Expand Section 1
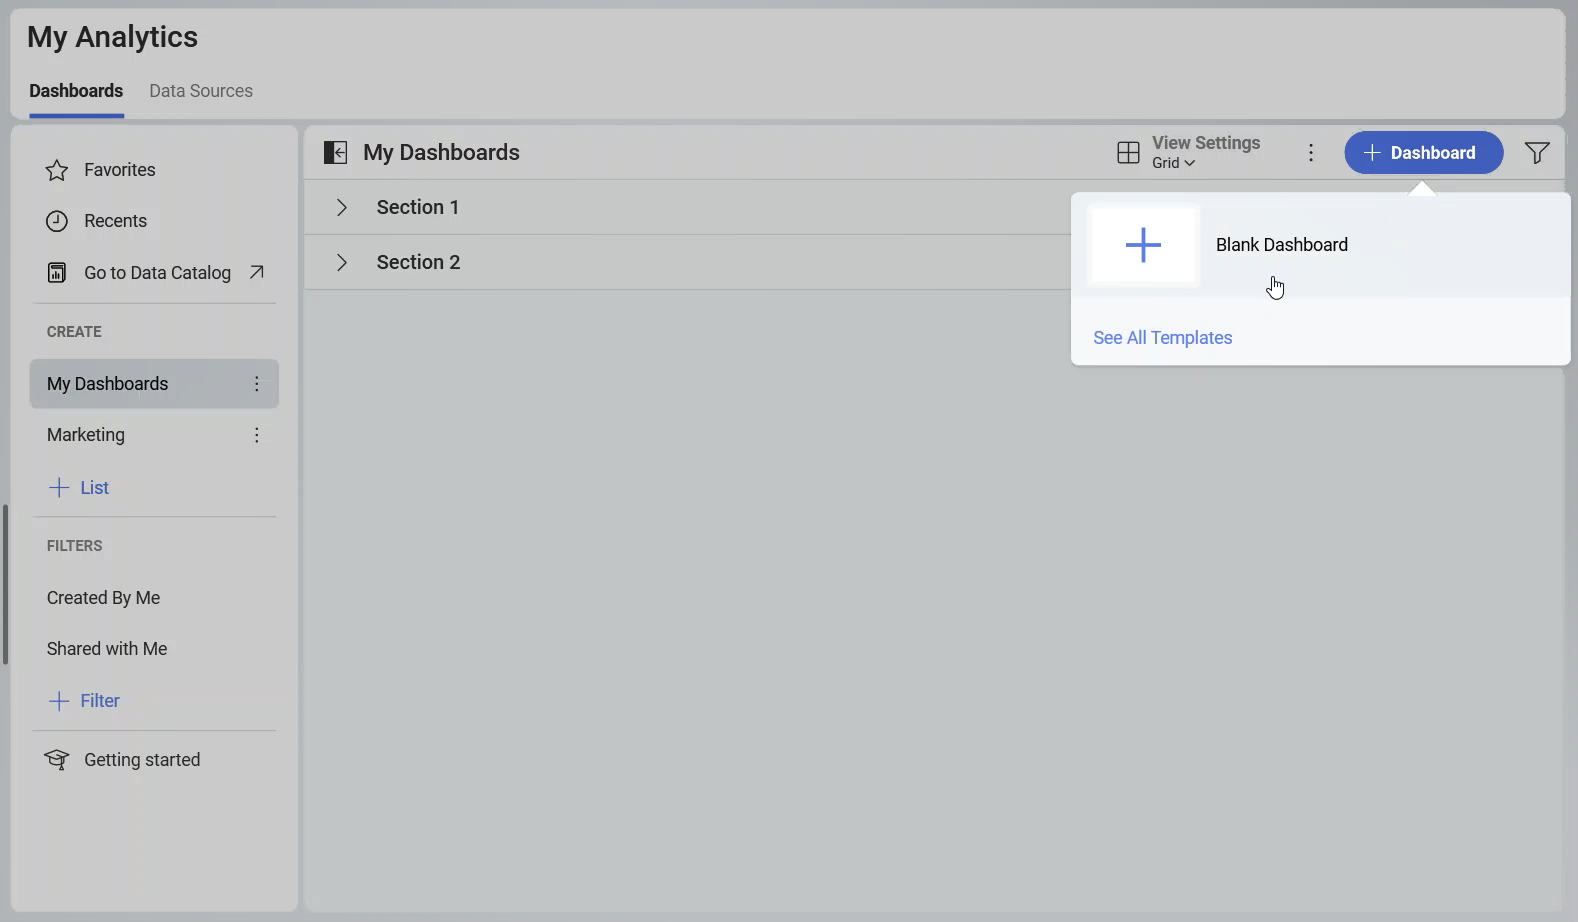 pyautogui.click(x=342, y=207)
